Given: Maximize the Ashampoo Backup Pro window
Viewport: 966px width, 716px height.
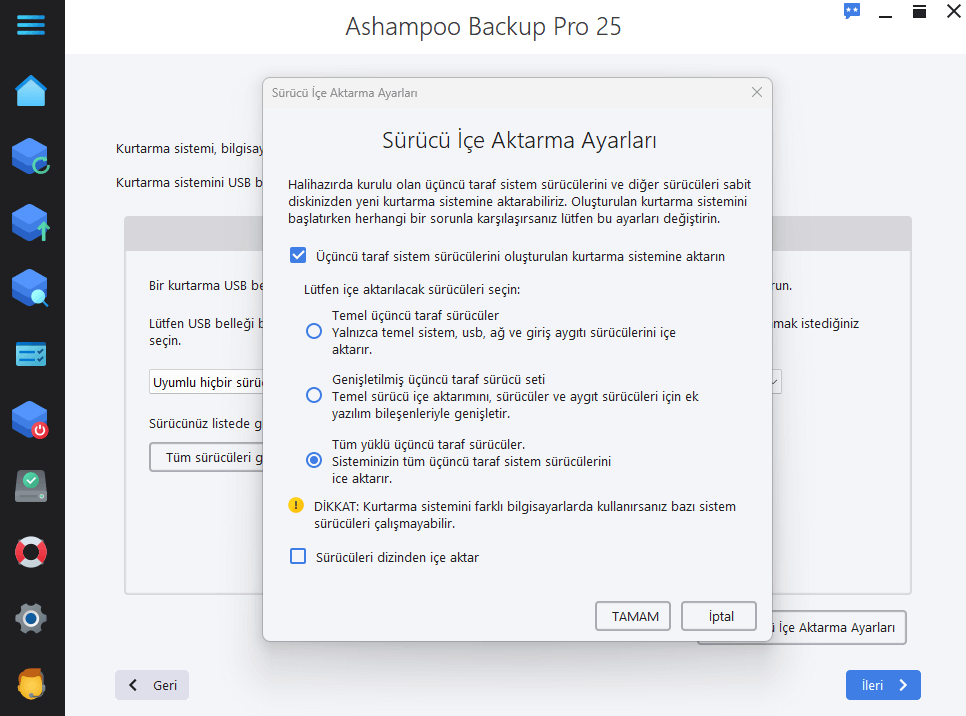Looking at the screenshot, I should (x=919, y=12).
